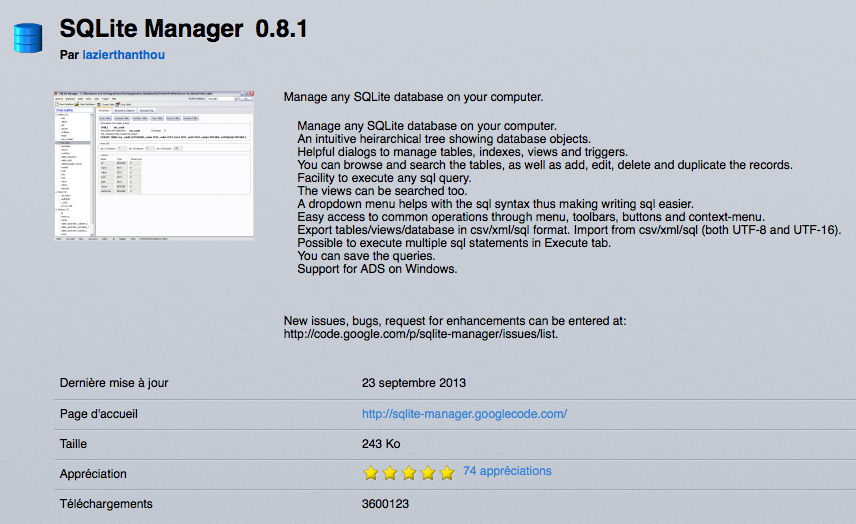This screenshot has width=856, height=524.
Task: Click the second rating star
Action: [390, 472]
